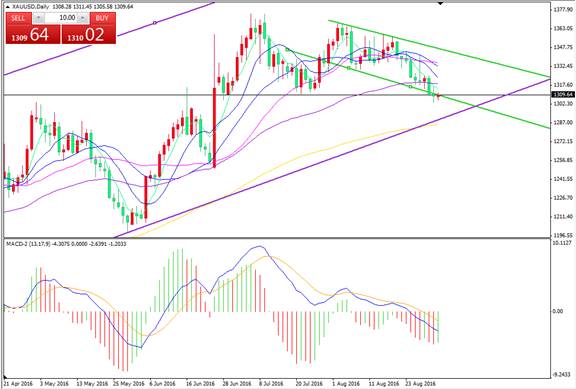Click the timeline start triangle at bottom left
The image size is (576, 389).
pos(5,377)
